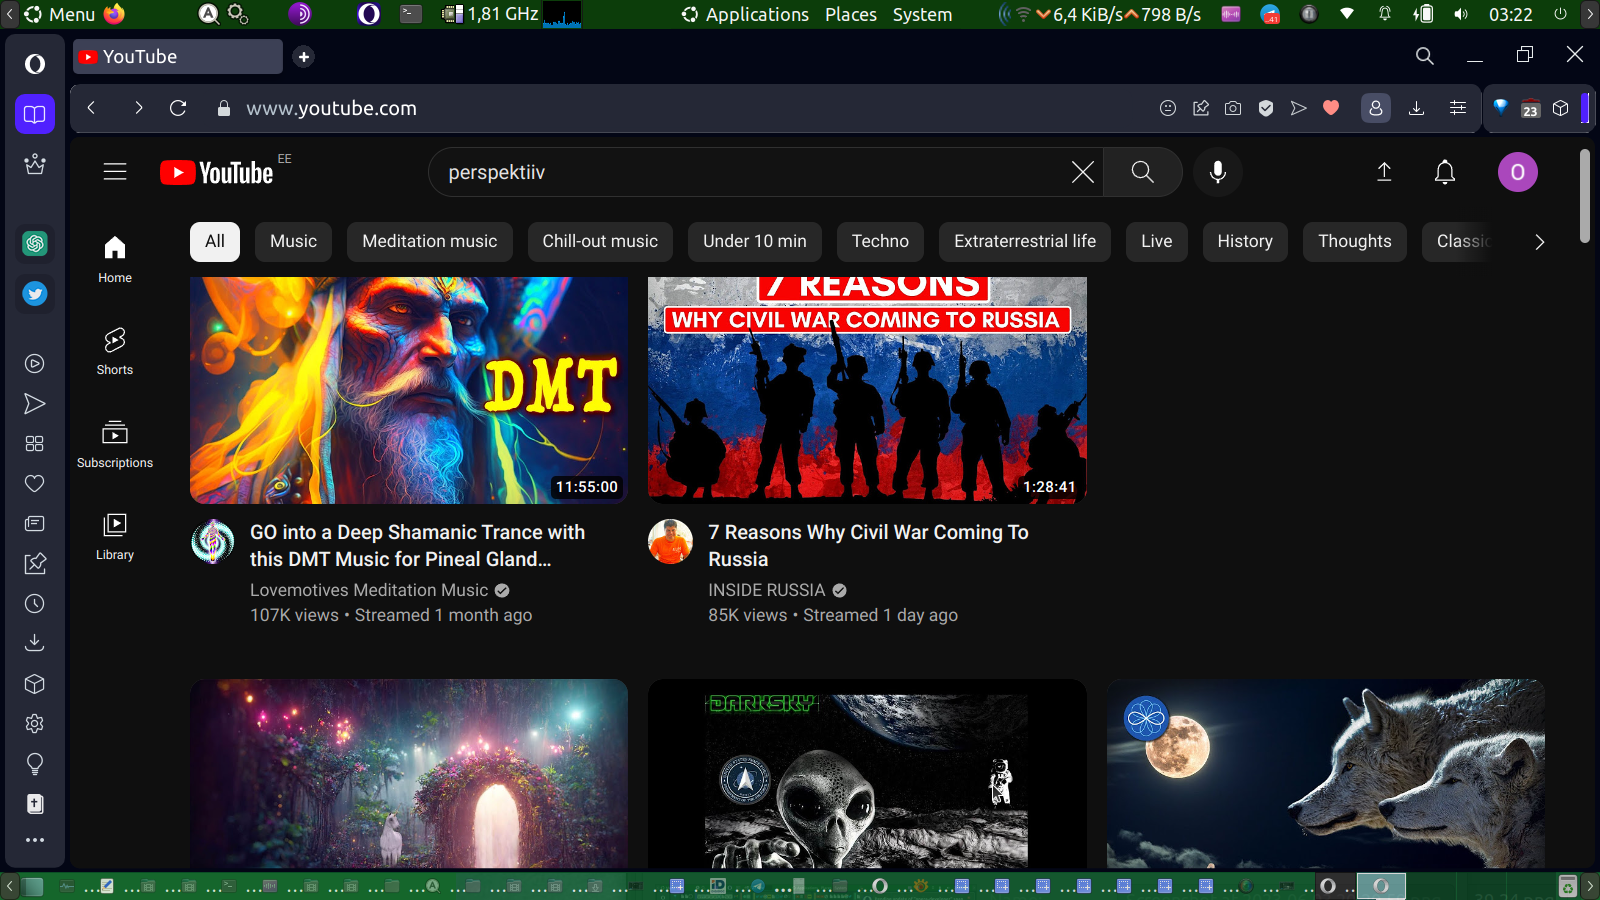Search open tabs with the tab-bar magnifier
The width and height of the screenshot is (1600, 900).
[1425, 56]
